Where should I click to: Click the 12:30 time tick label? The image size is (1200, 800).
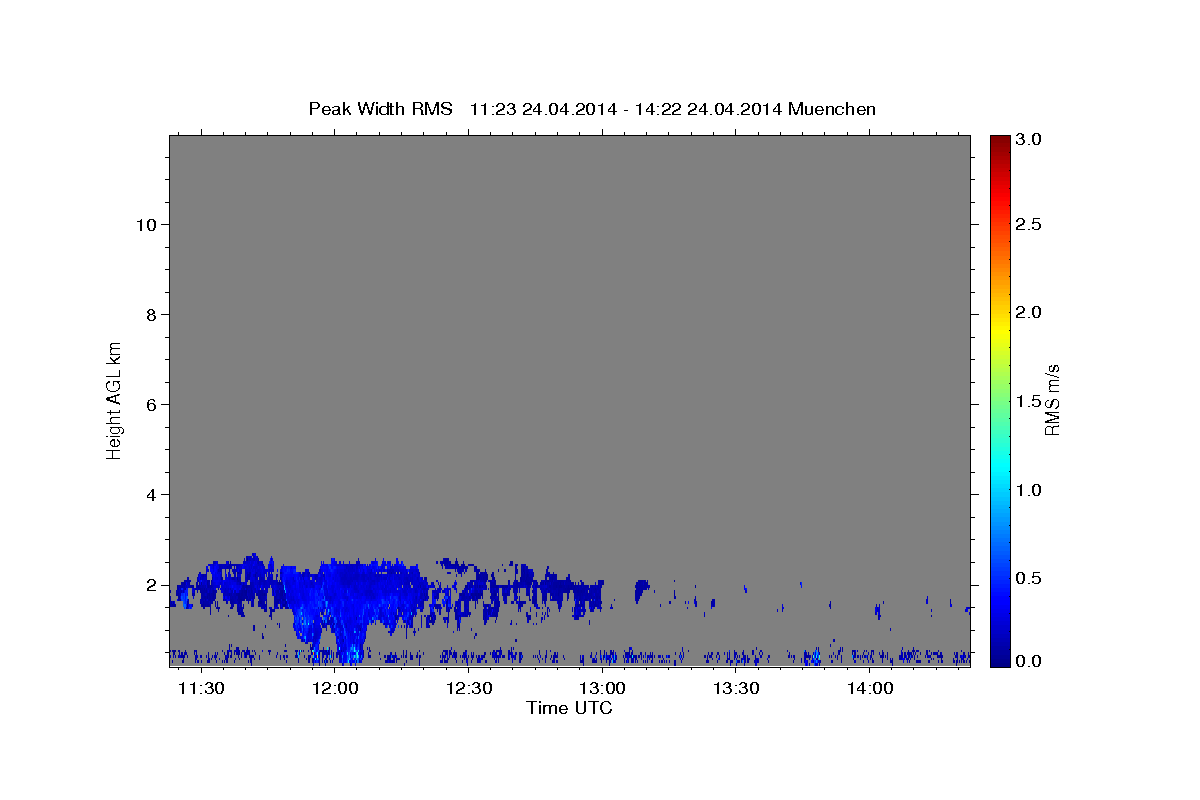(469, 689)
